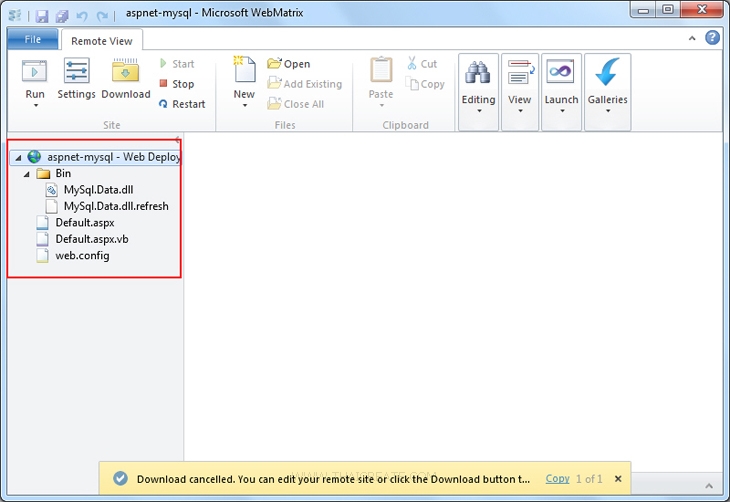This screenshot has height=502, width=730.
Task: Select the Remote View tab
Action: click(x=102, y=41)
